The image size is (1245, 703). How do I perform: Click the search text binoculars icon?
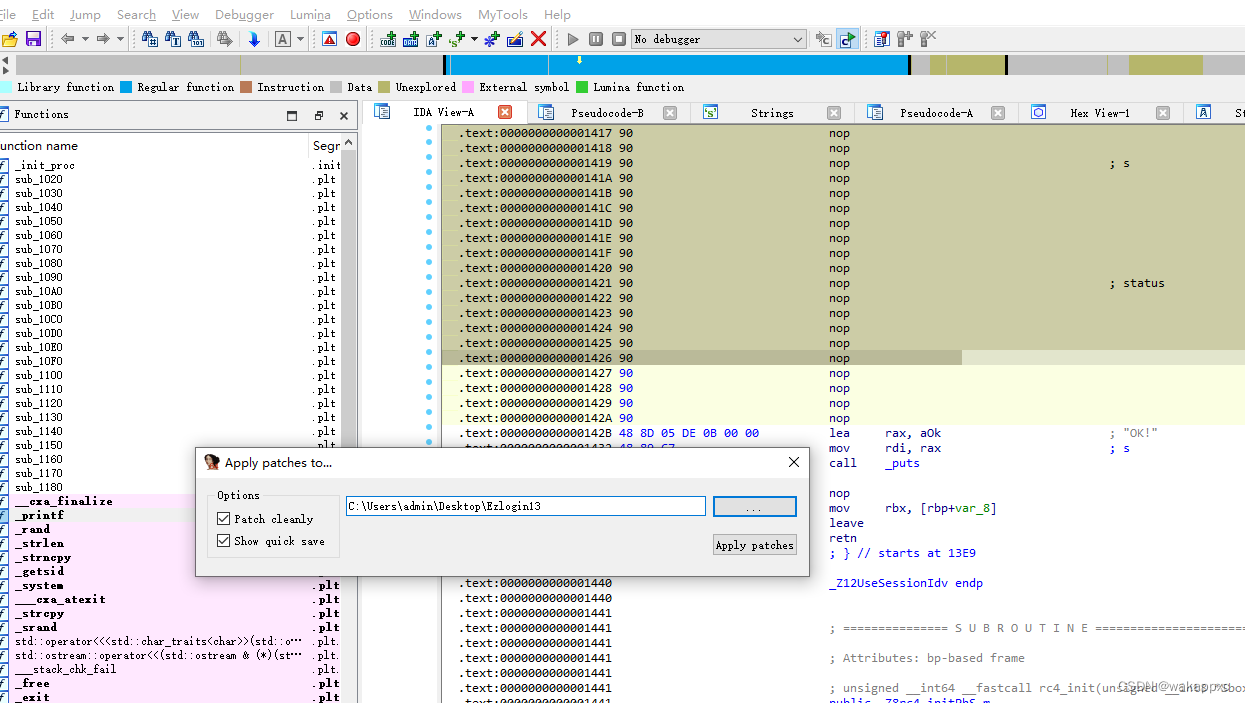173,39
